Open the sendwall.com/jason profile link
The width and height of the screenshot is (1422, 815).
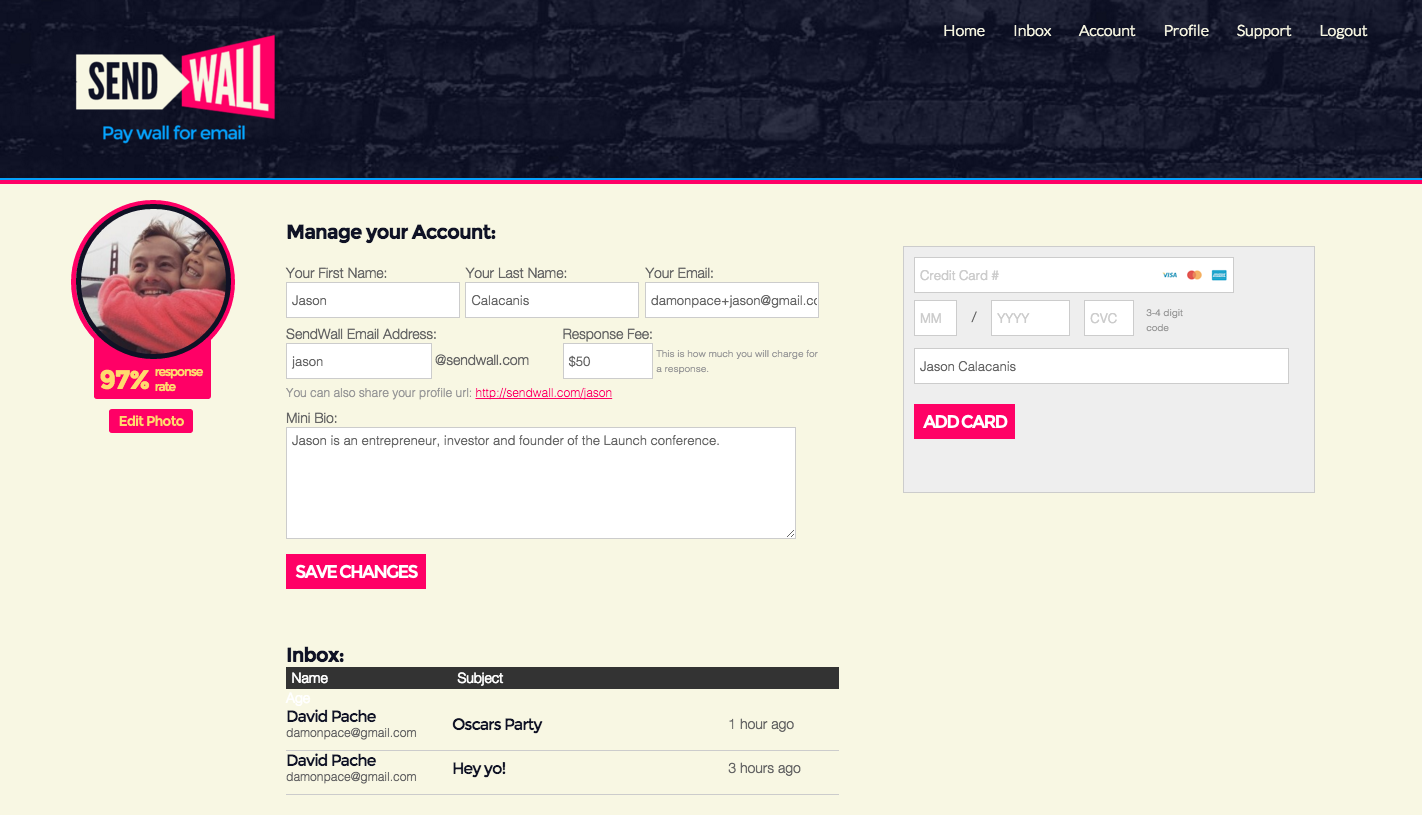(543, 393)
